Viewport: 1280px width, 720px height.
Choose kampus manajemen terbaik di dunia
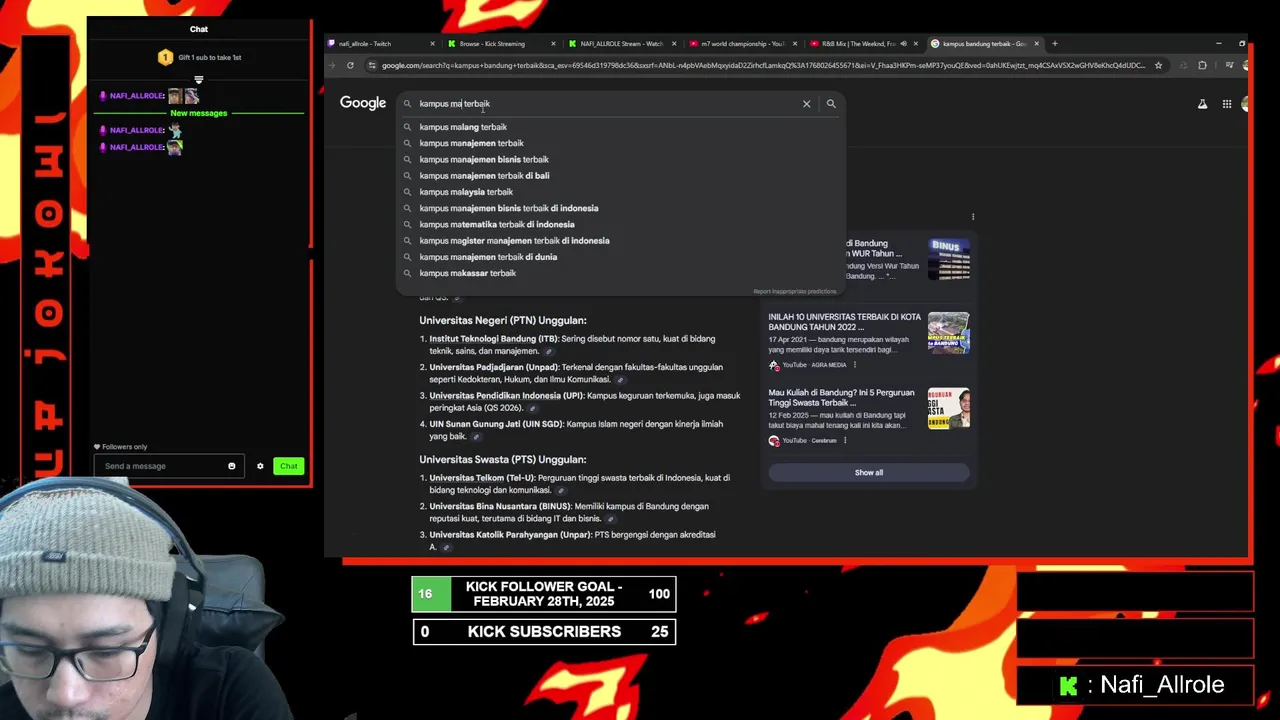click(622, 257)
